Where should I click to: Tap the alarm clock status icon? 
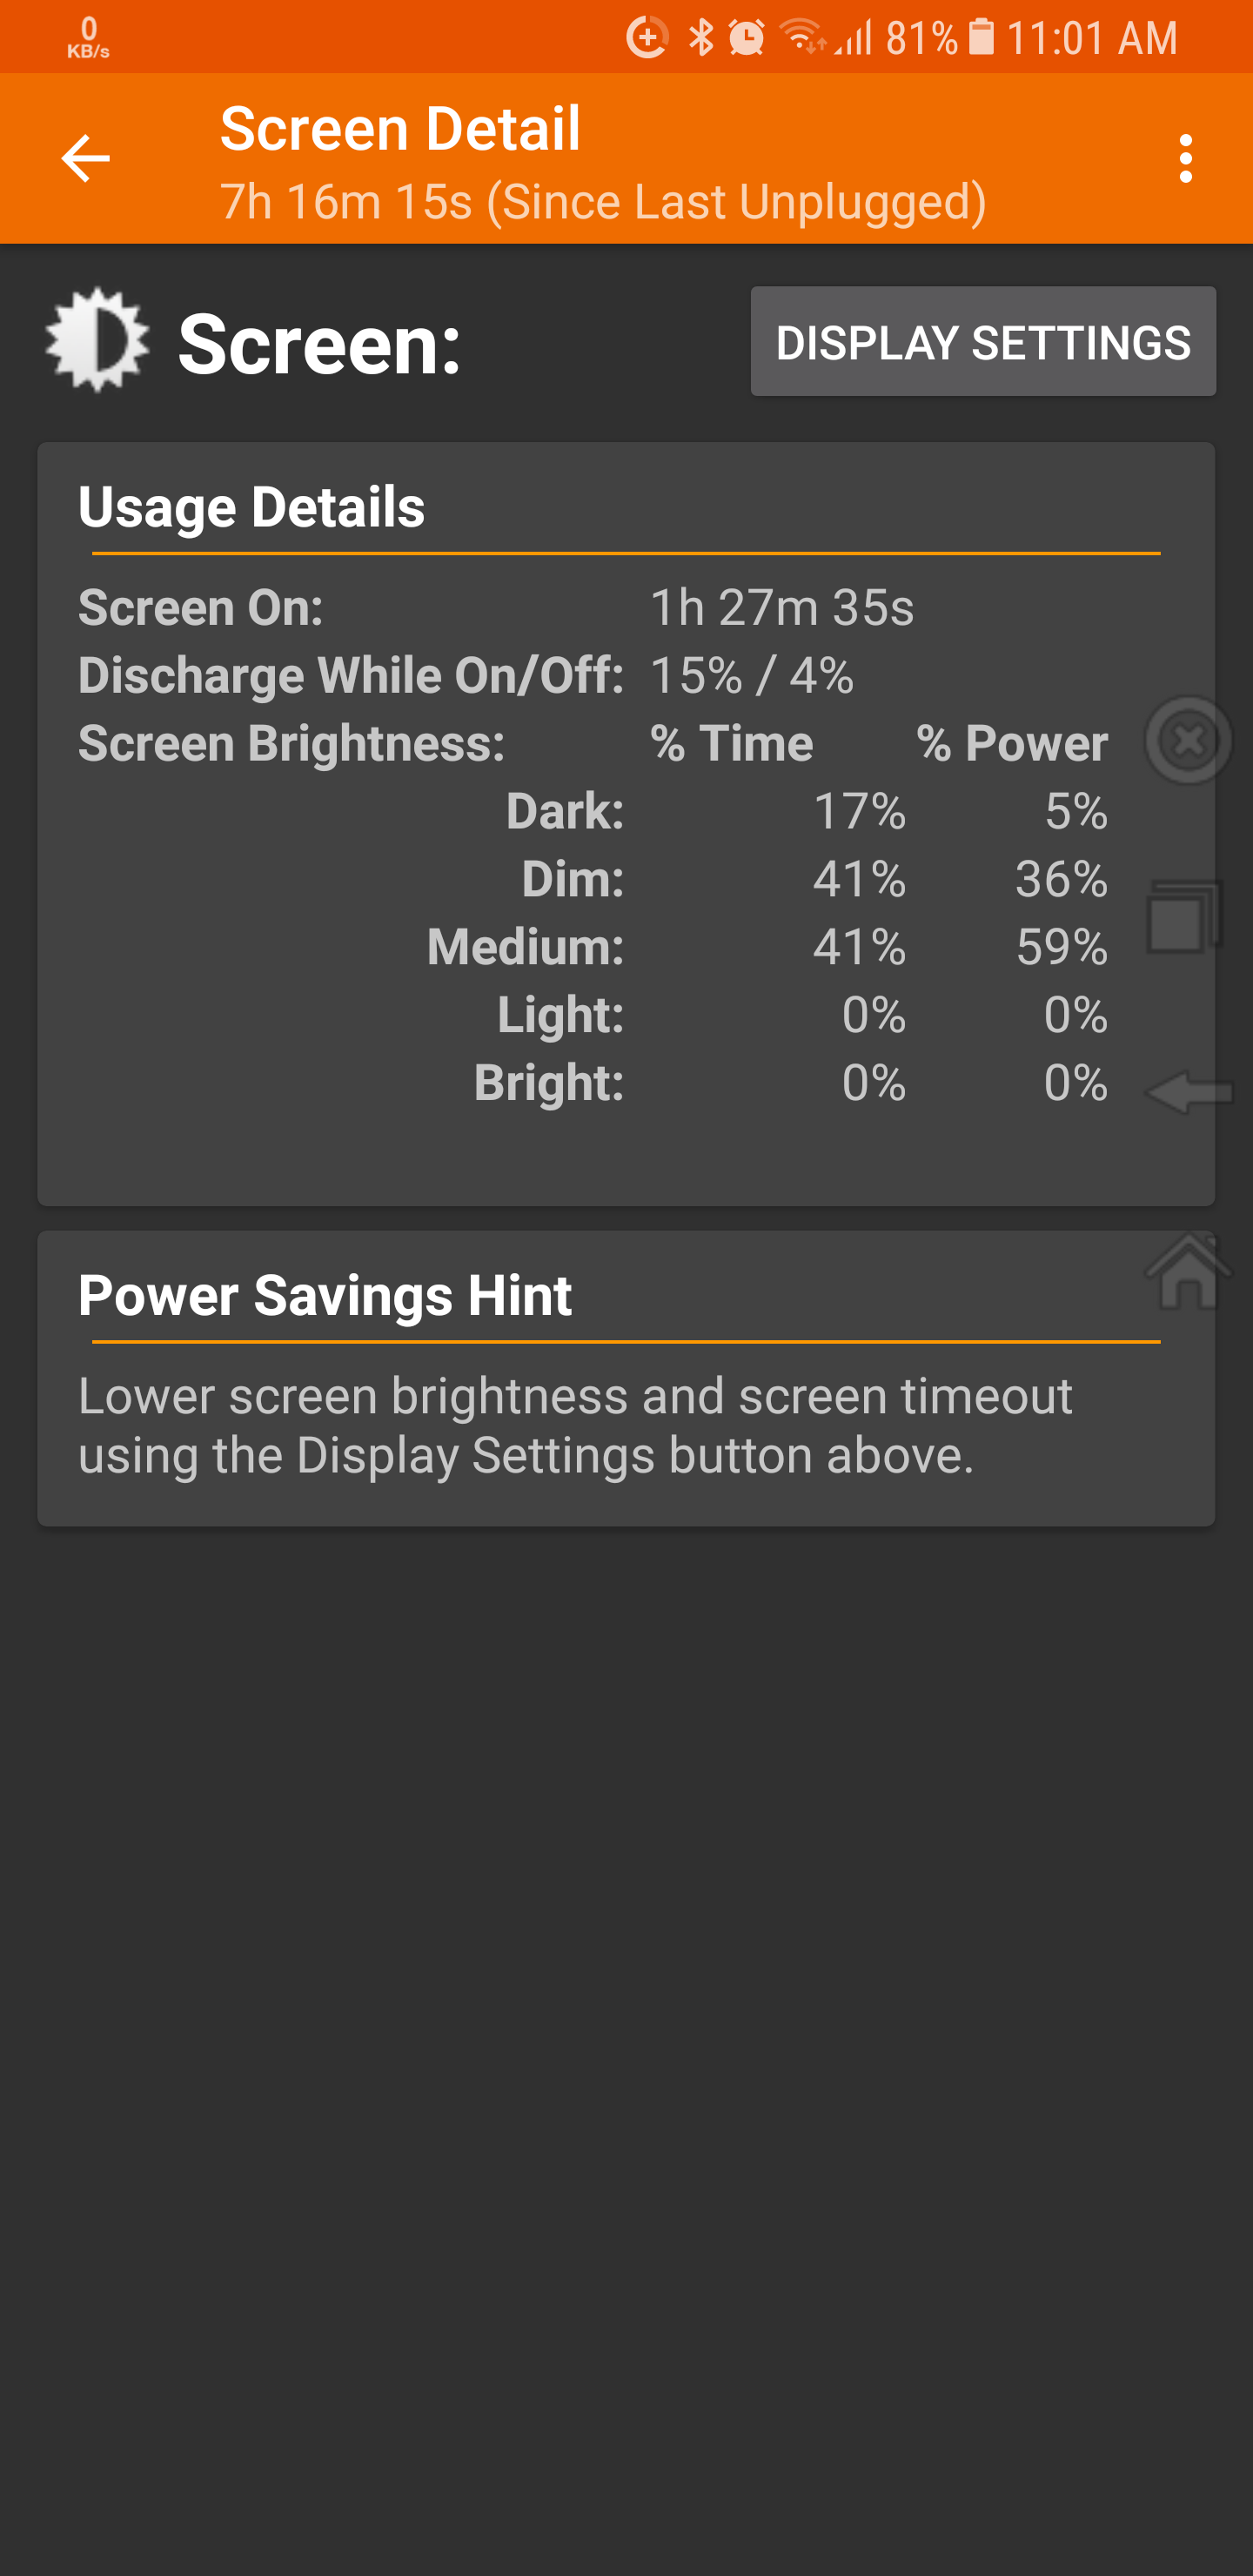click(x=746, y=38)
